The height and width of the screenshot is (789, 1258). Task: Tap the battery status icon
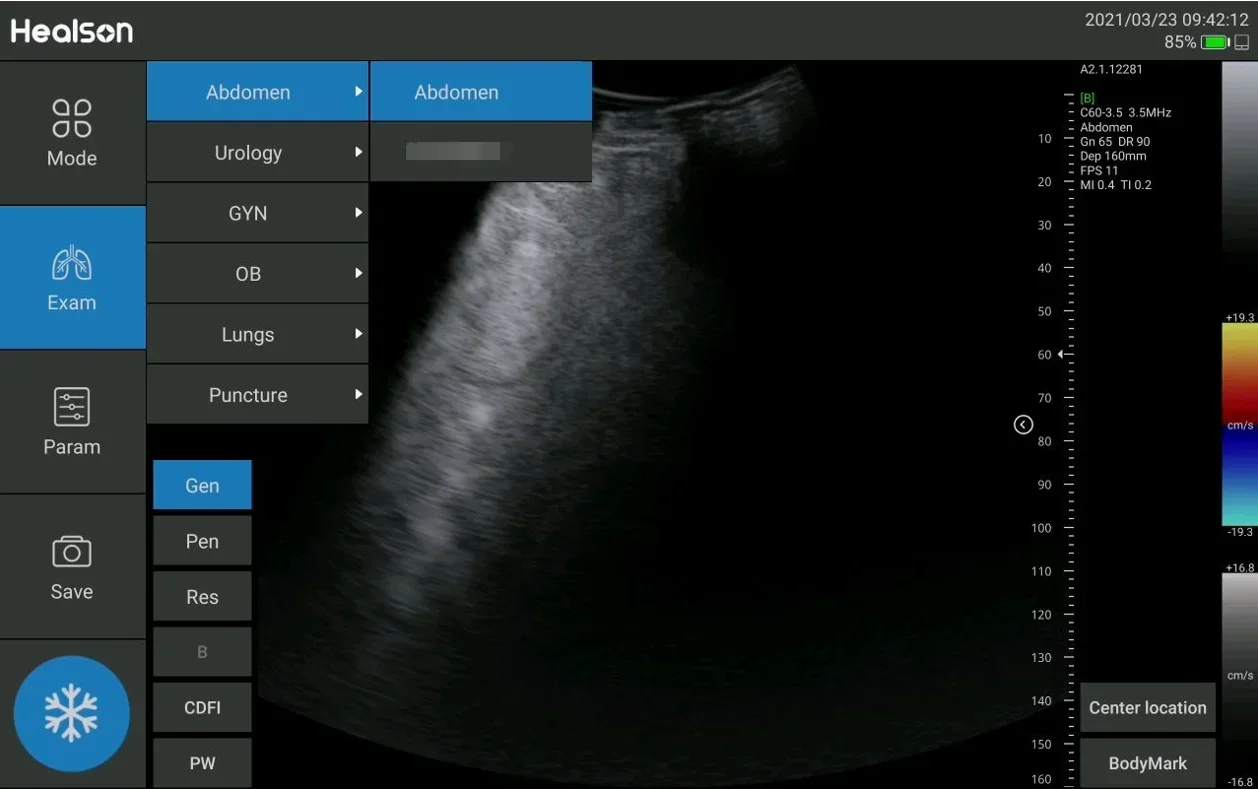[x=1215, y=42]
